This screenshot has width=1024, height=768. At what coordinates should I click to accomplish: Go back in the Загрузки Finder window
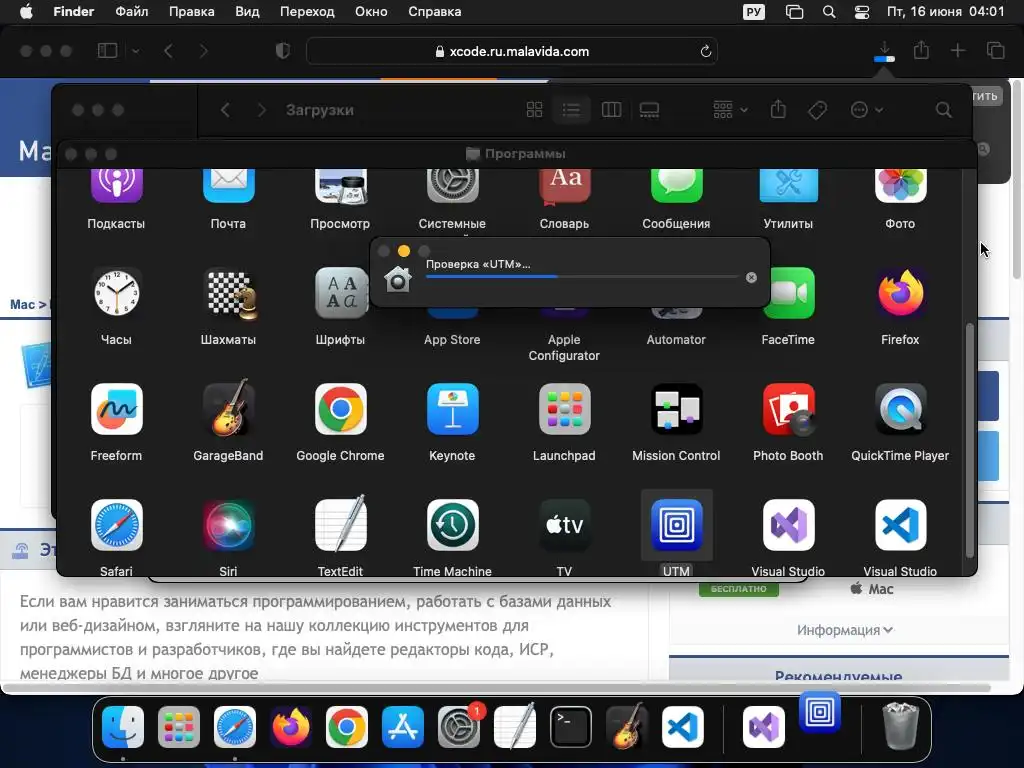tap(225, 110)
